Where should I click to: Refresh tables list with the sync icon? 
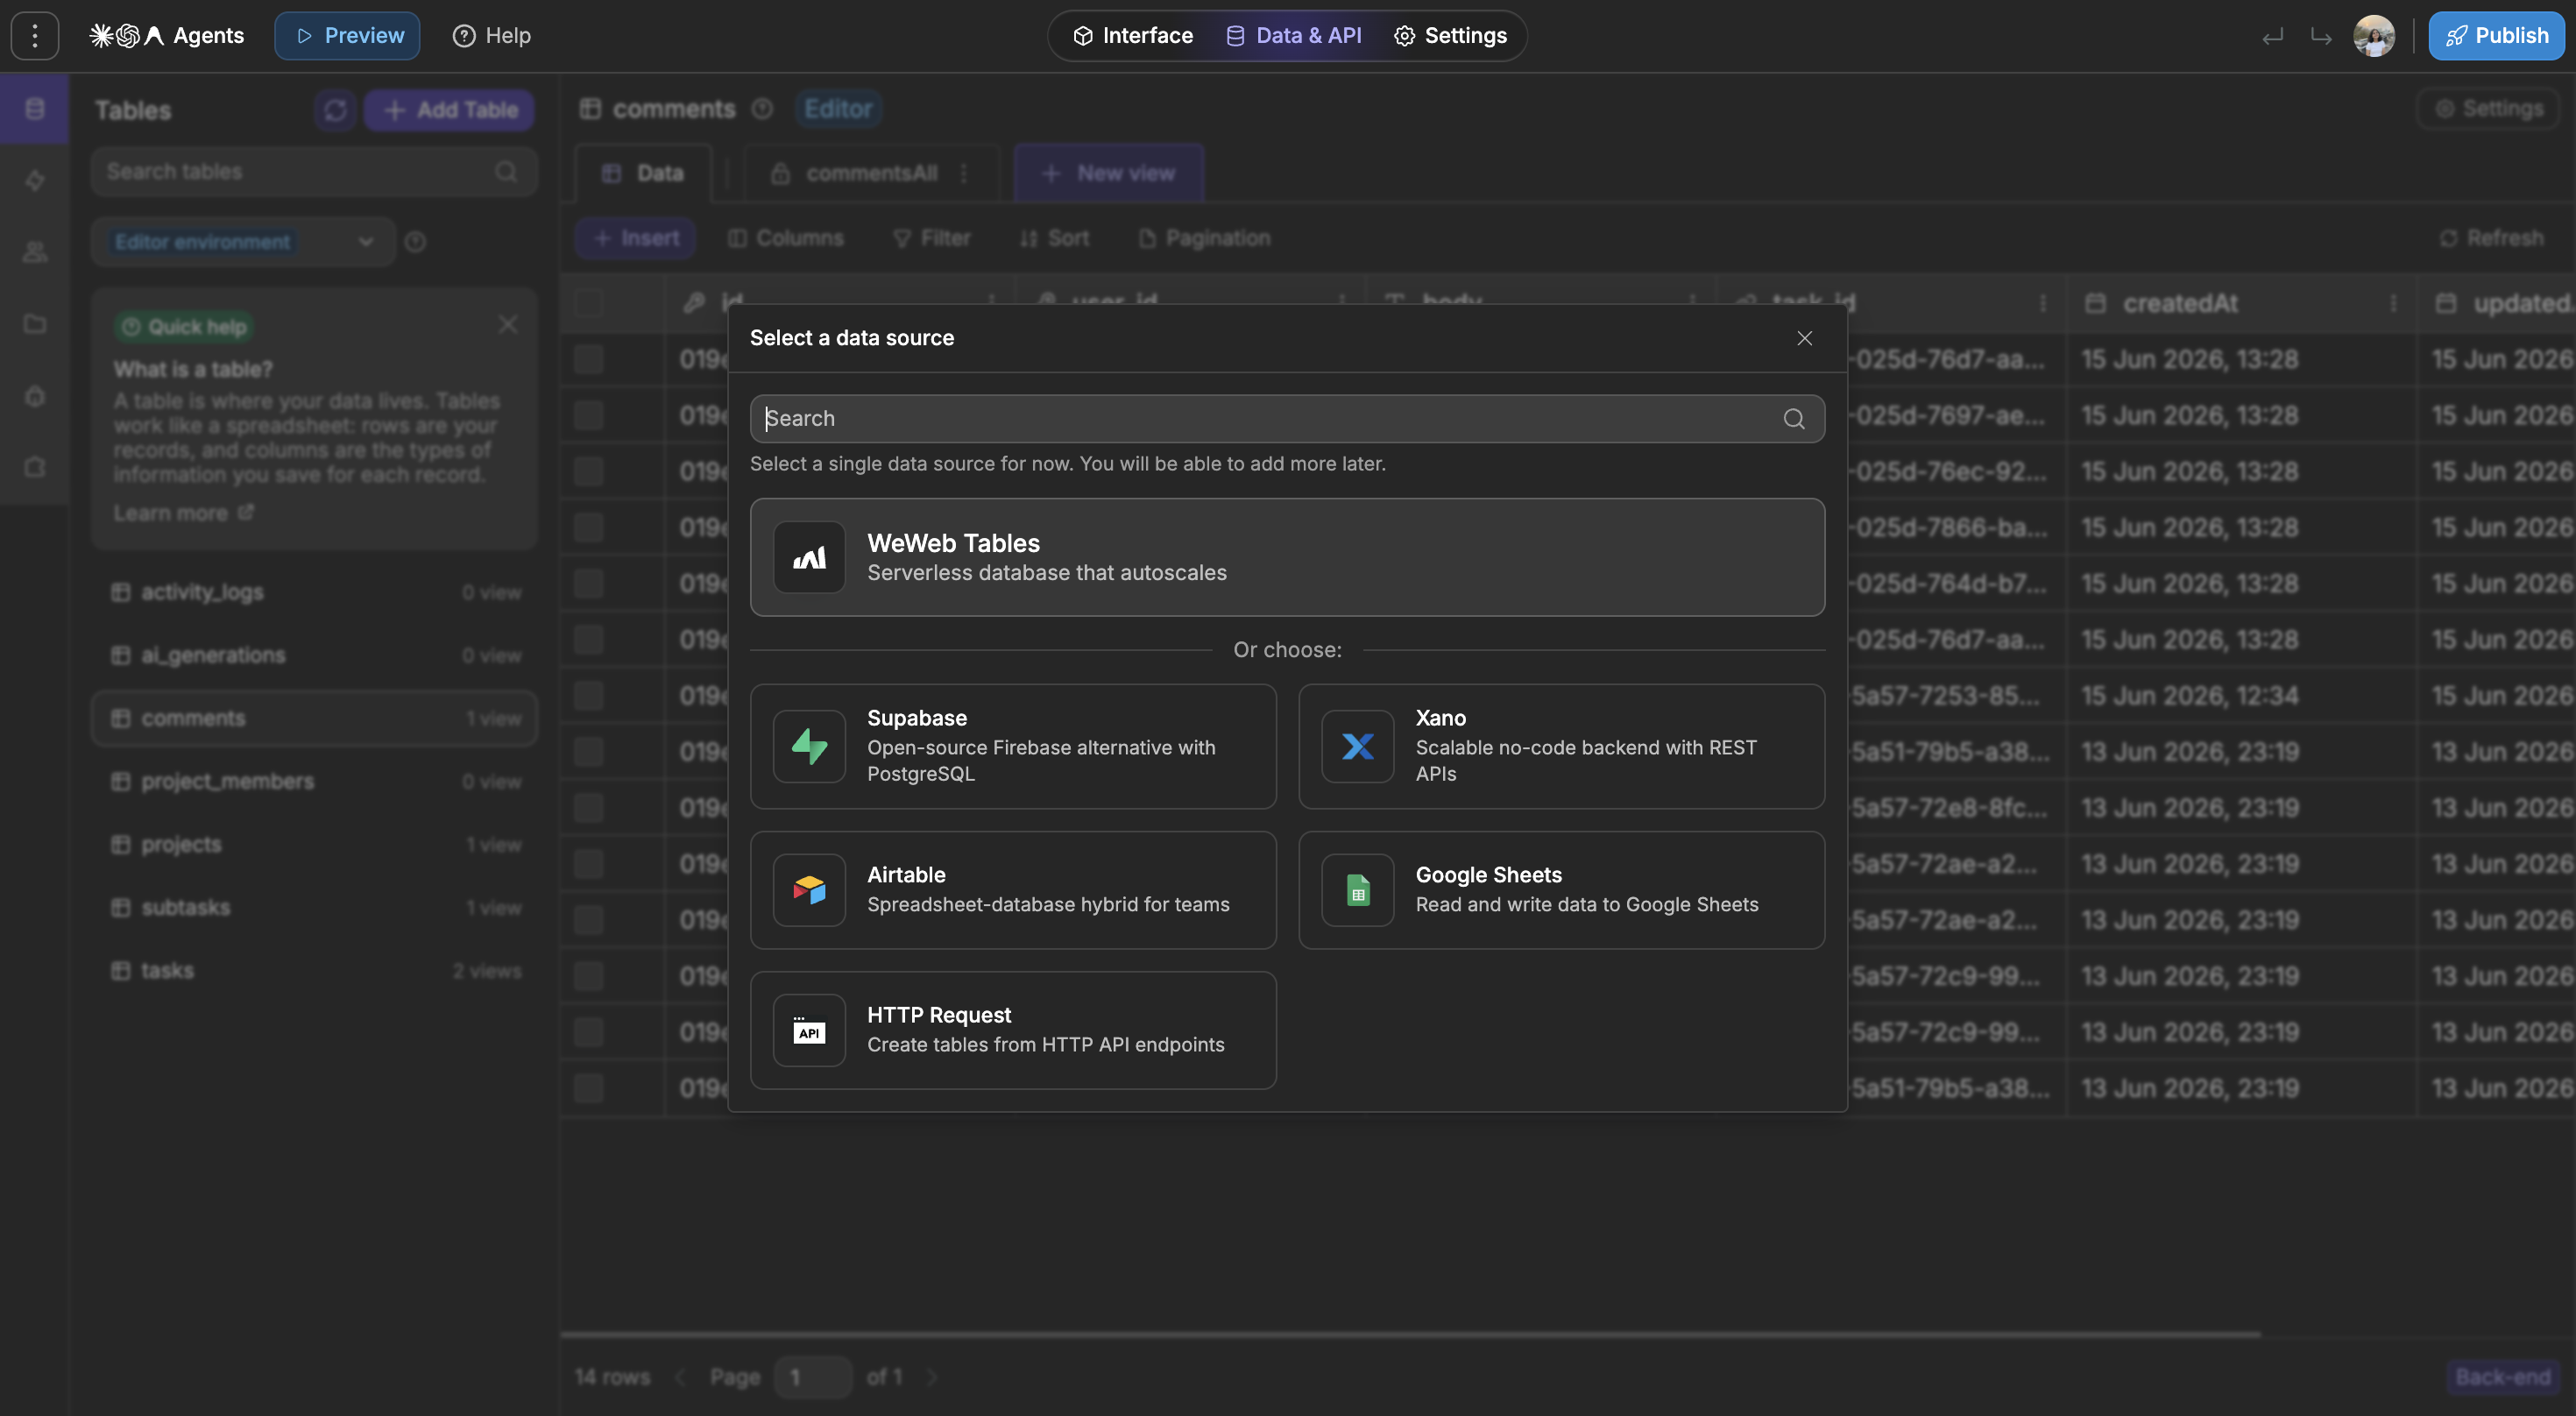click(x=335, y=110)
